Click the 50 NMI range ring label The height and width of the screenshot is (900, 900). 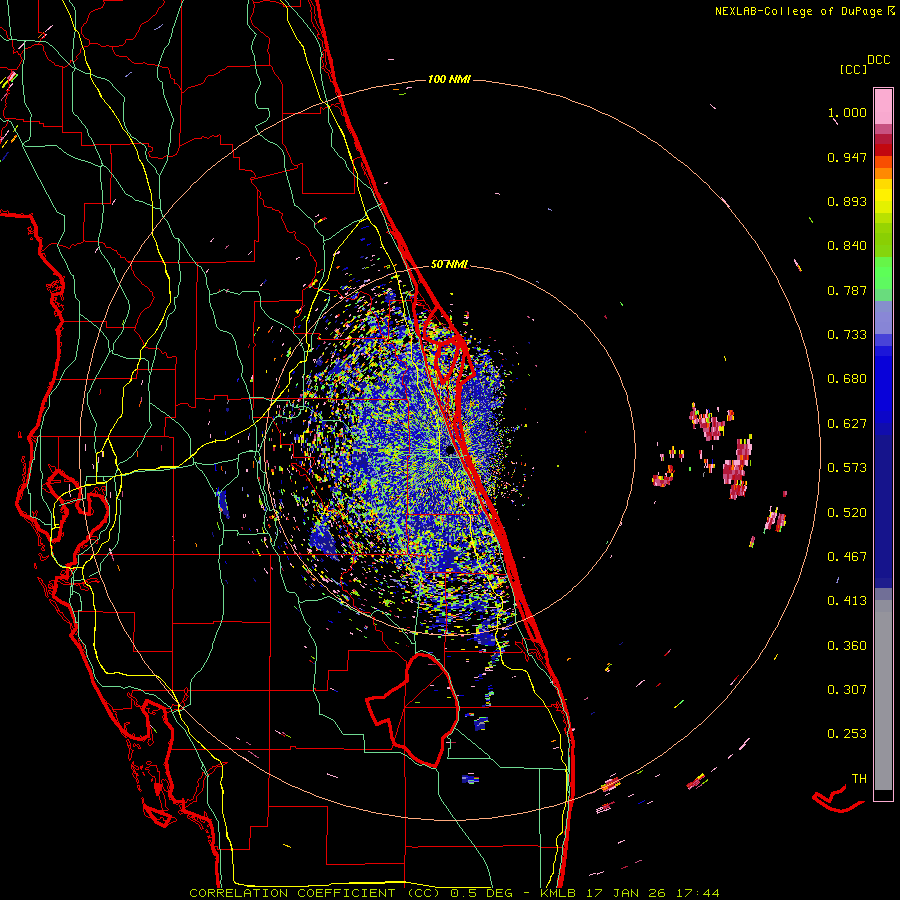449,265
